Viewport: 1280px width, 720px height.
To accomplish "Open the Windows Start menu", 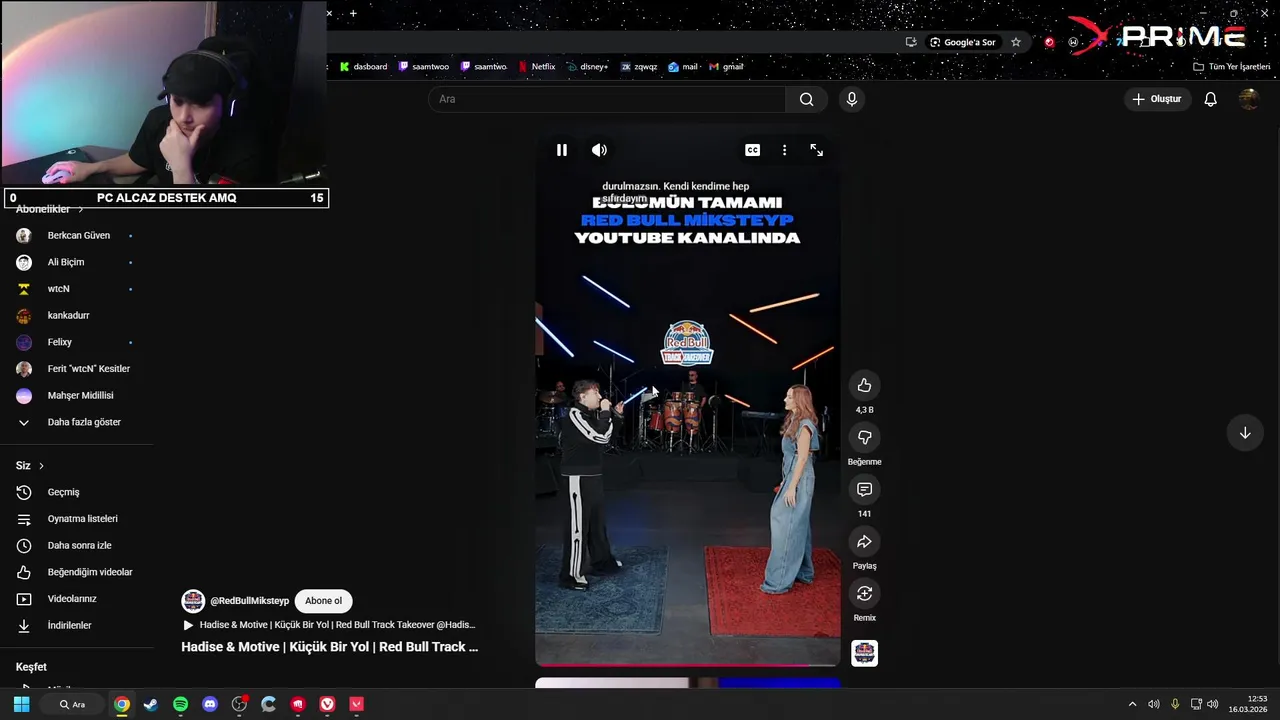I will [21, 704].
